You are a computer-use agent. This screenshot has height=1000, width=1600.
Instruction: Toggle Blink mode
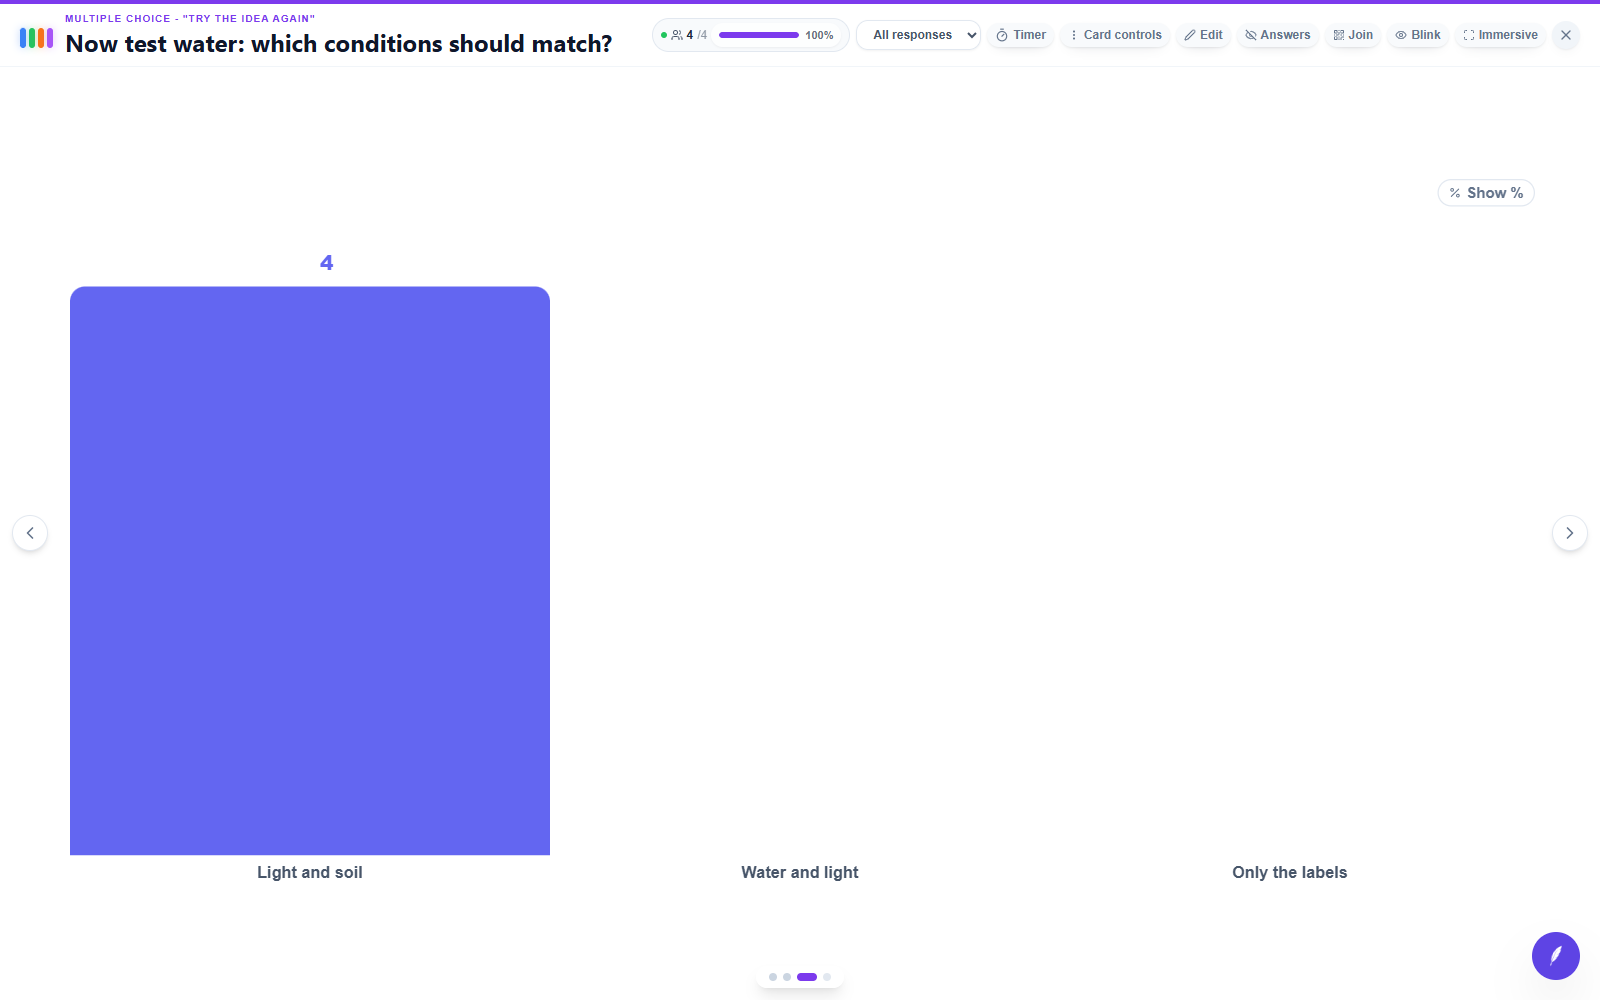1418,35
